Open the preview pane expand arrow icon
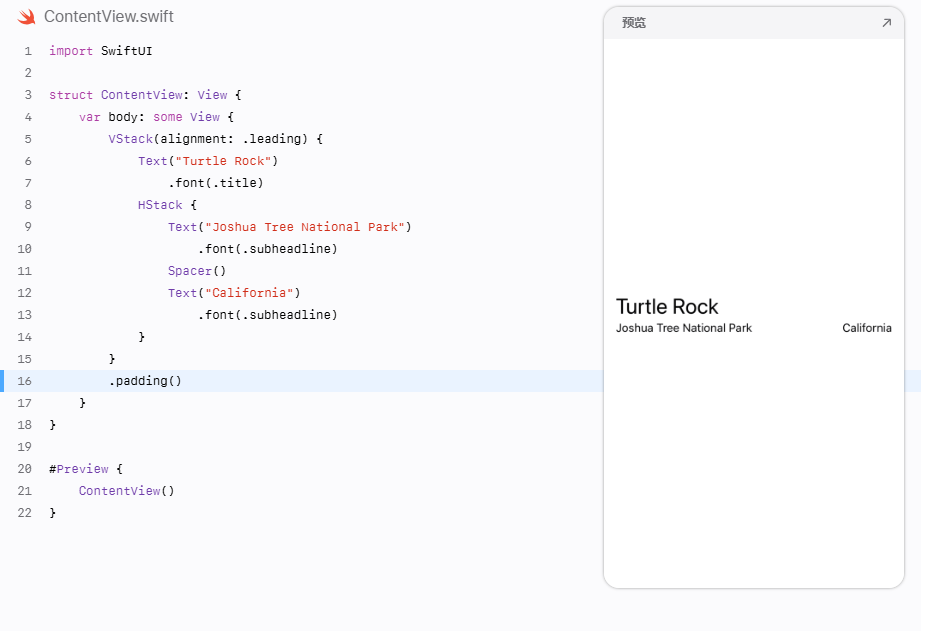 click(x=886, y=23)
